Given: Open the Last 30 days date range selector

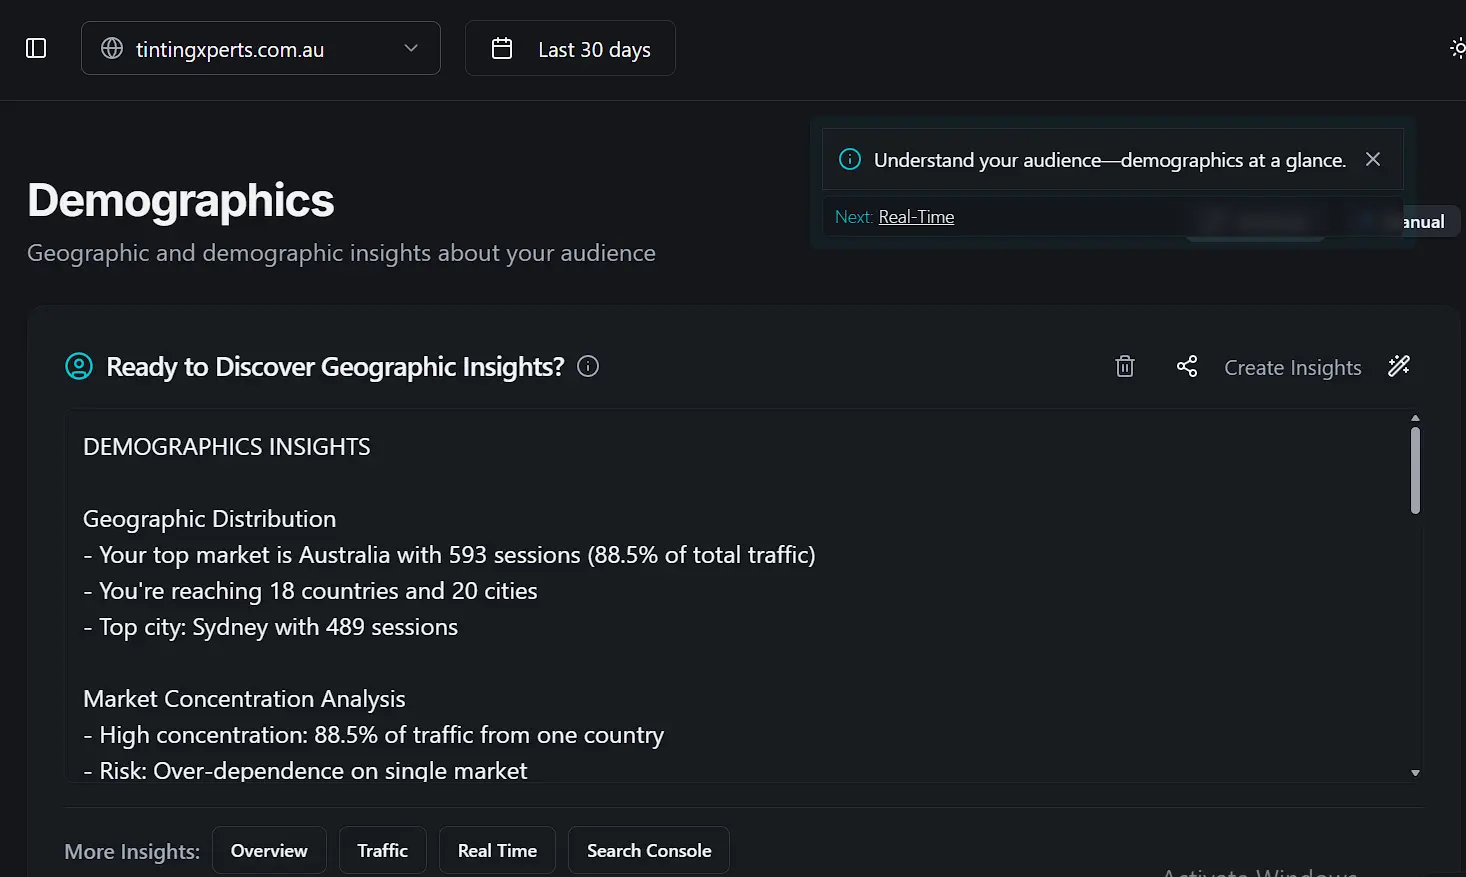Looking at the screenshot, I should click(x=570, y=47).
